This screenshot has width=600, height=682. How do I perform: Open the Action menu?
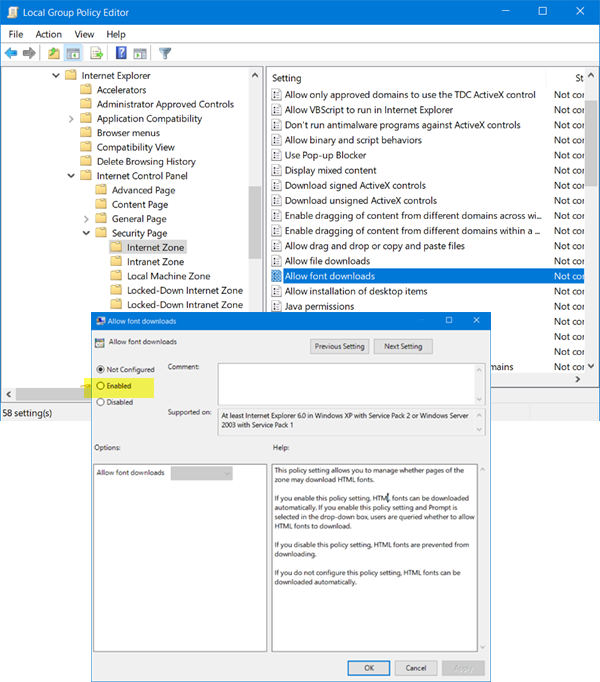[x=49, y=34]
